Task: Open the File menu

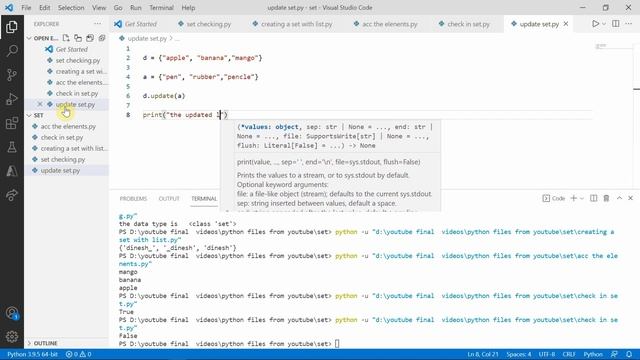Action: click(x=26, y=7)
